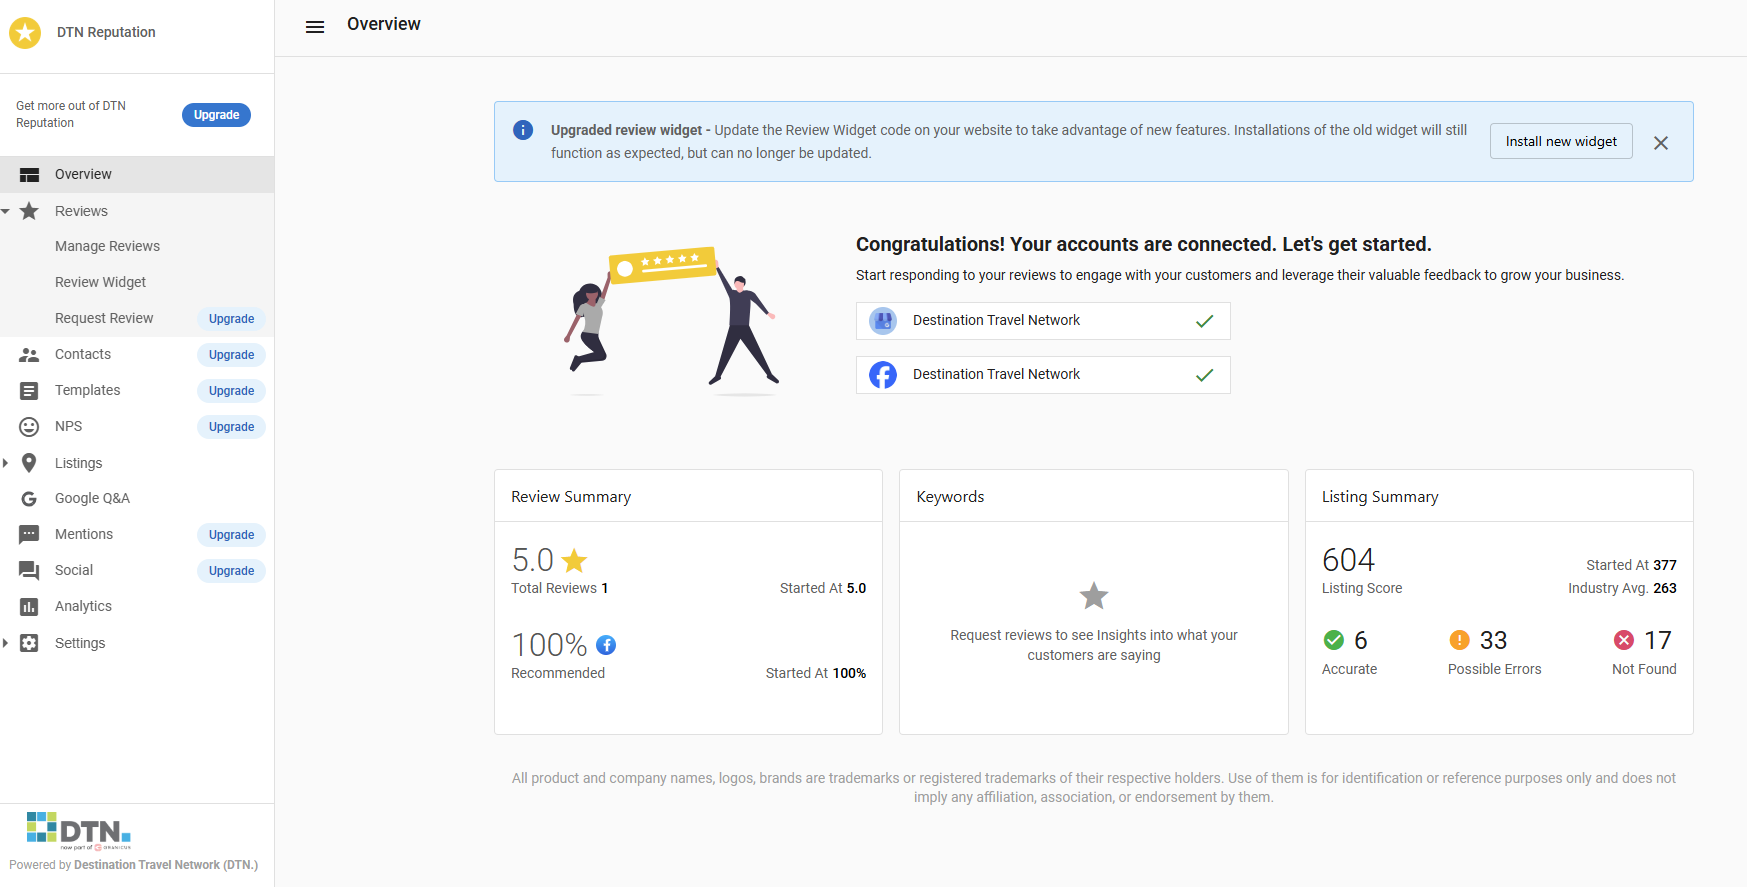1747x887 pixels.
Task: Click the yellow star beside the 5.0 rating
Action: coord(575,560)
